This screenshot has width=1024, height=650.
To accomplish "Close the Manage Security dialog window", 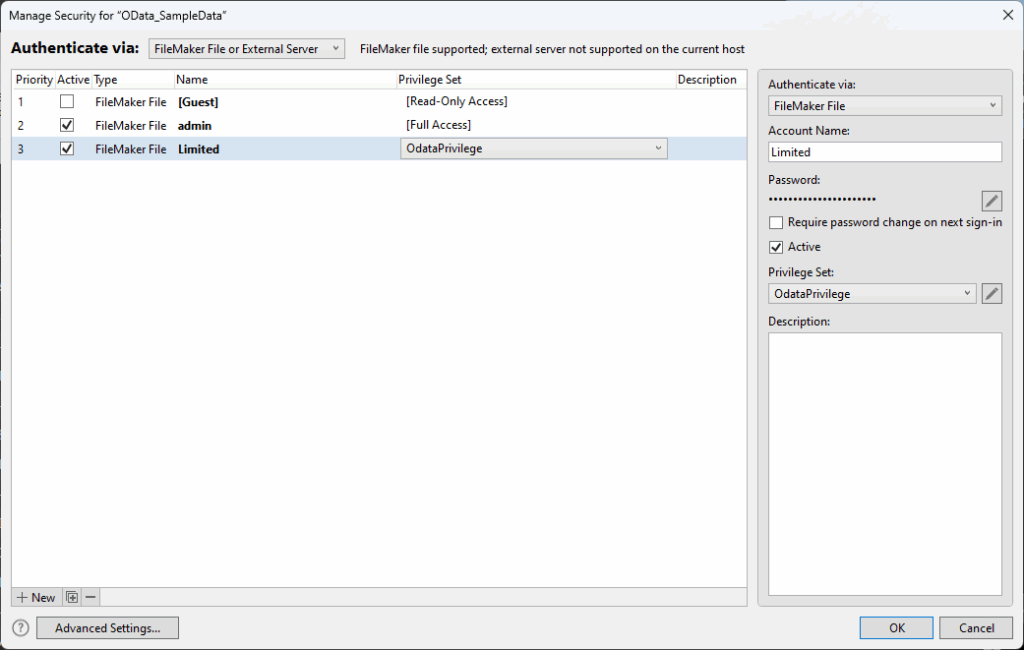I will click(x=1006, y=14).
